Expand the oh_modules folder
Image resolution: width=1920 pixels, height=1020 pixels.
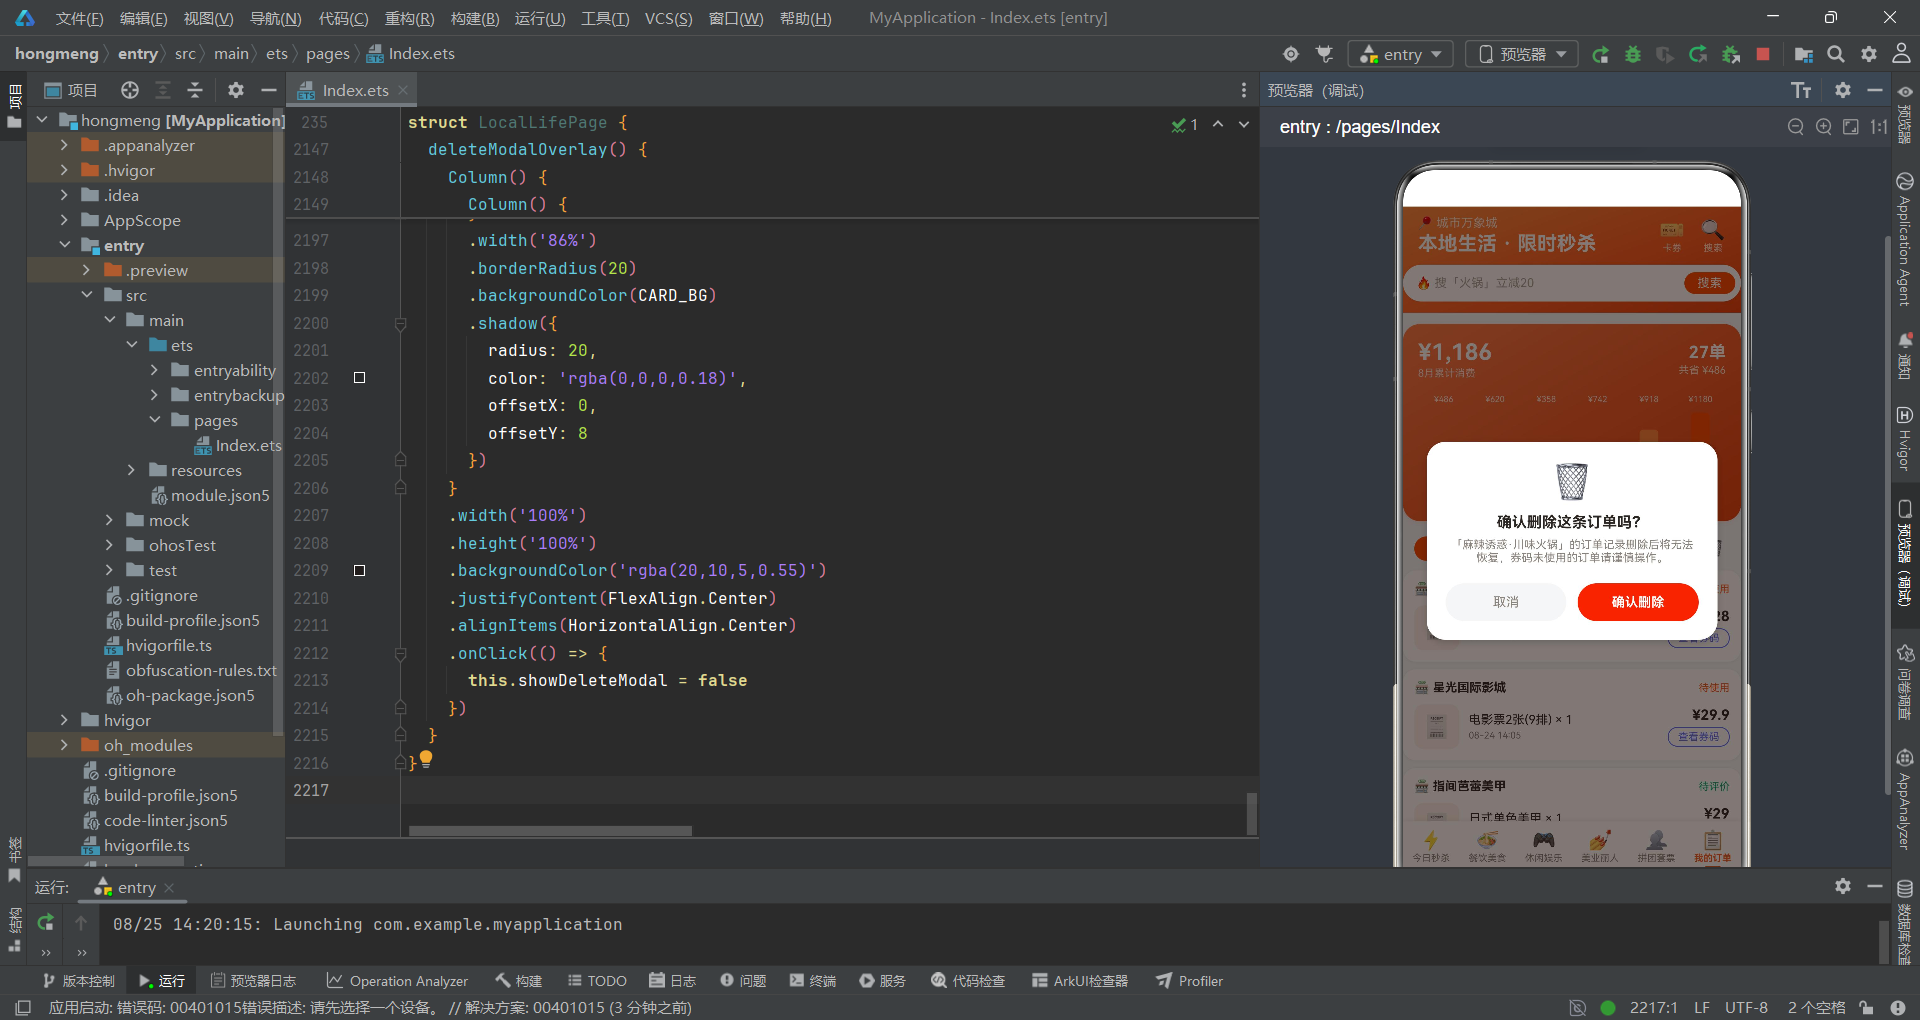pos(64,745)
